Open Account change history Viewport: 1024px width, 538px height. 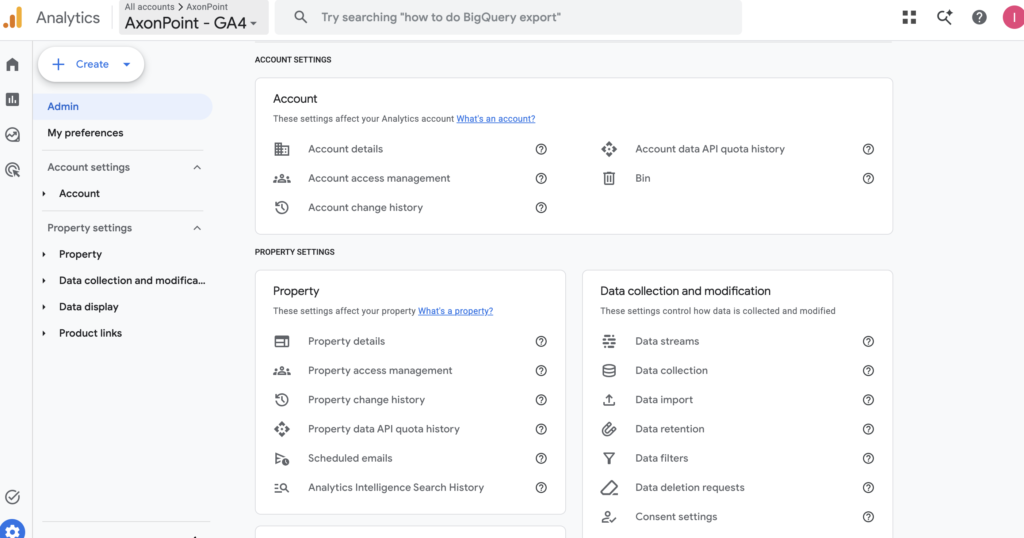pos(365,208)
